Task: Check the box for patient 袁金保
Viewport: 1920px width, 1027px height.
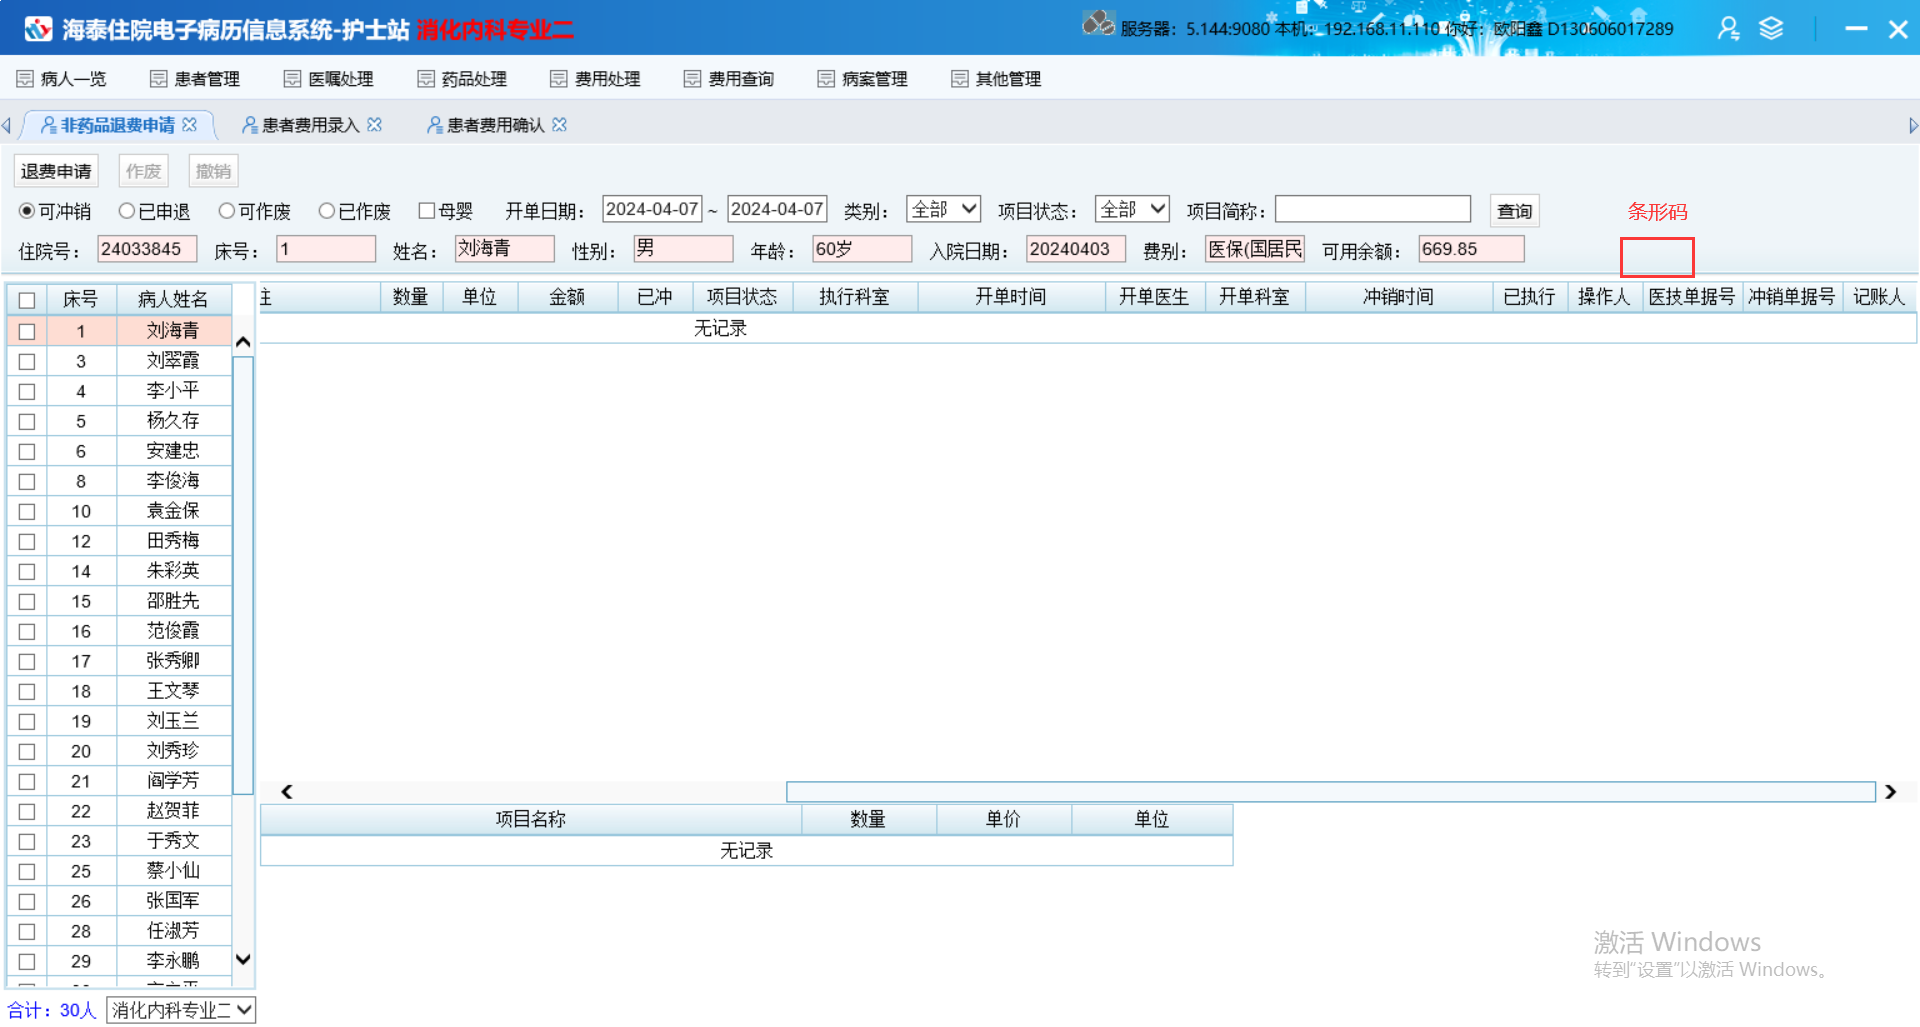Action: (27, 511)
